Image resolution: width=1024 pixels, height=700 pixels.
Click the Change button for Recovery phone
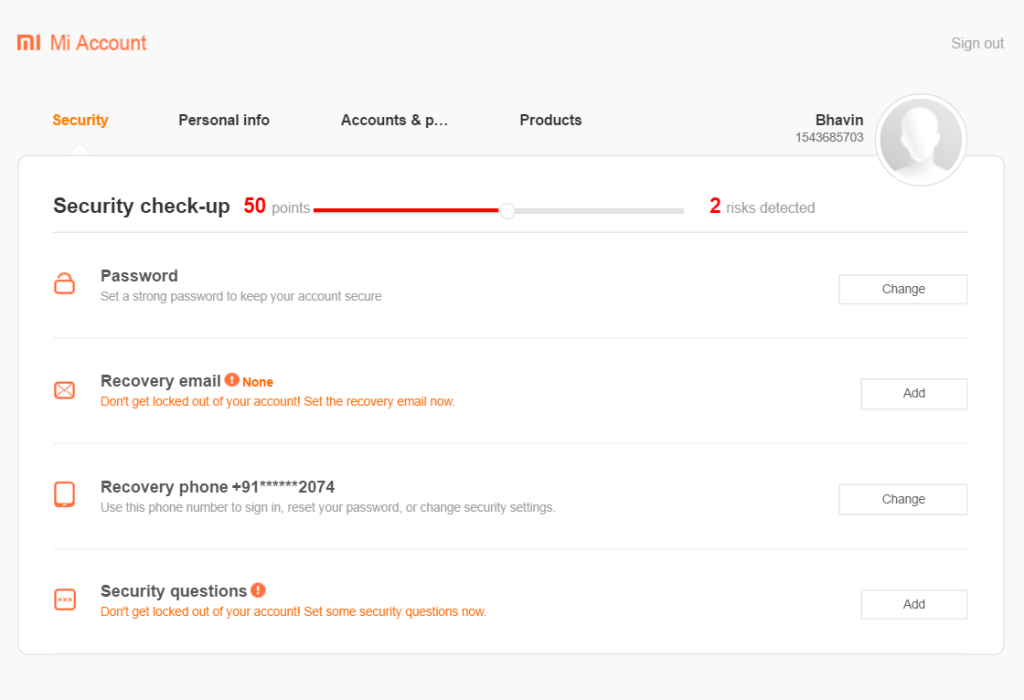pyautogui.click(x=902, y=499)
